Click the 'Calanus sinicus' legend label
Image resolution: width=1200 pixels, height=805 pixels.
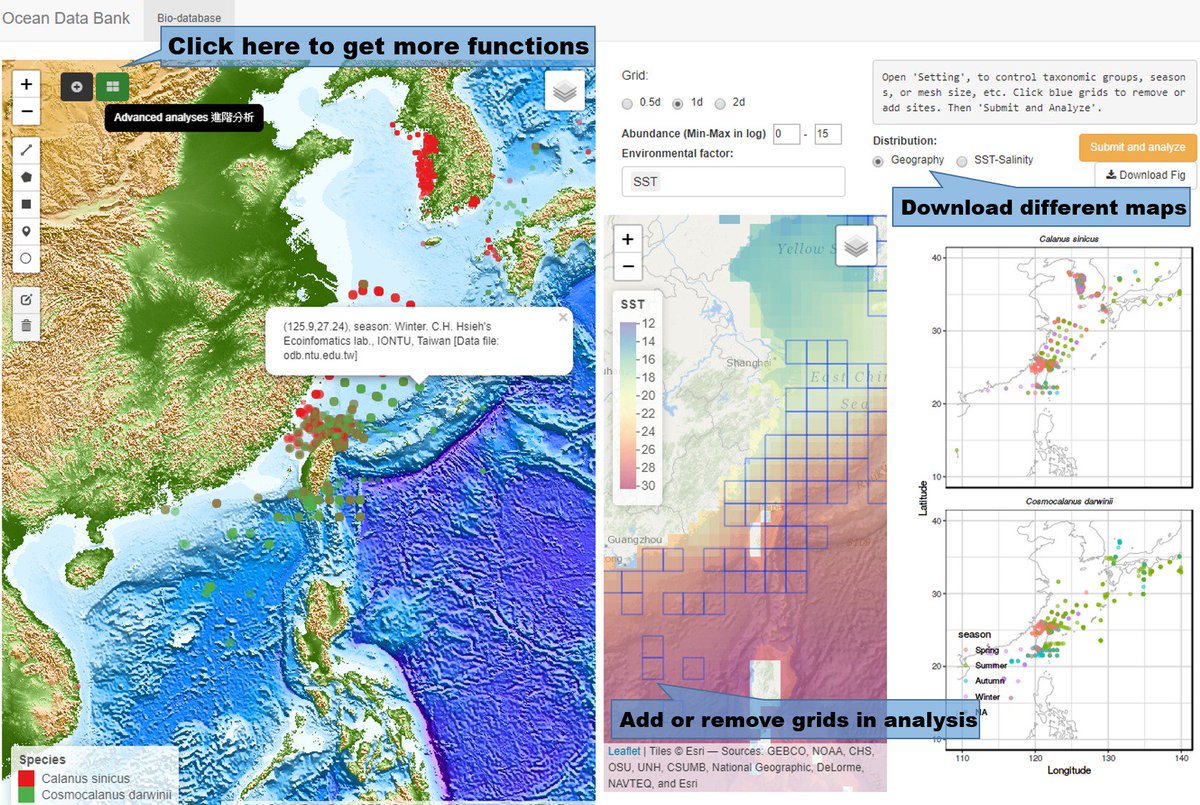coord(85,779)
